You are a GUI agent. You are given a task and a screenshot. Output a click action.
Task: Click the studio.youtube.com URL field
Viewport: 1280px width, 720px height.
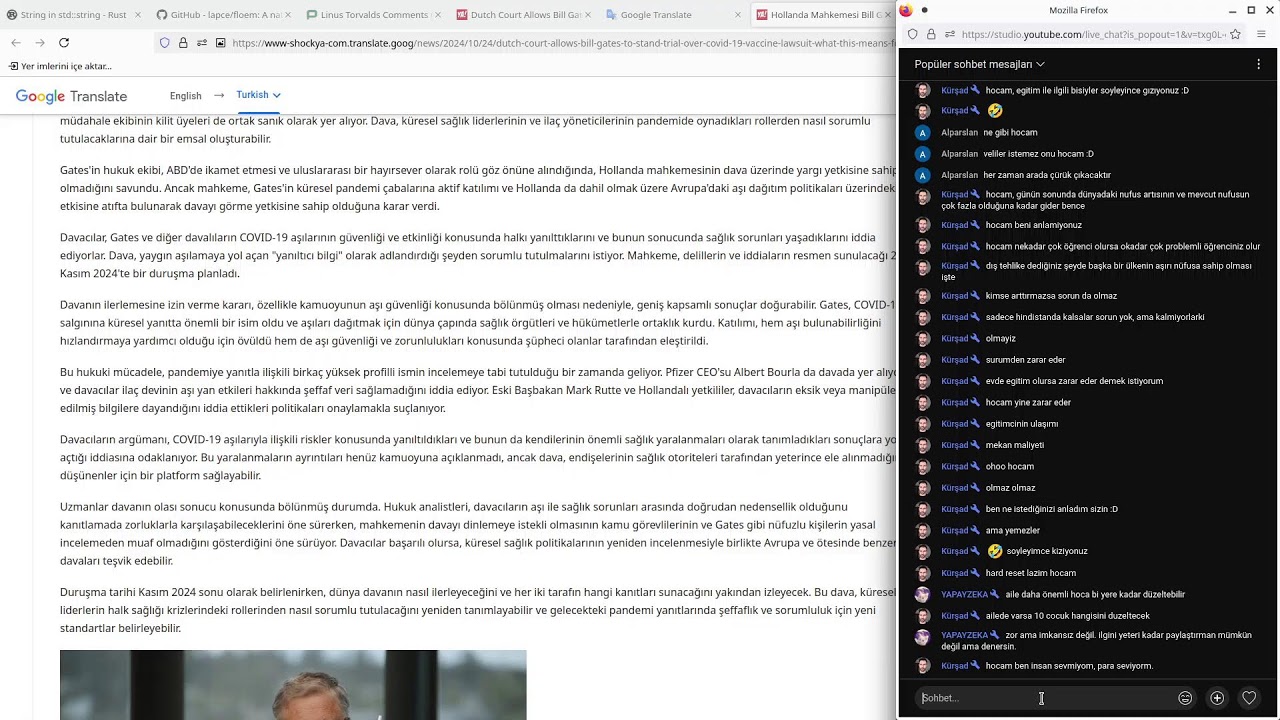pos(1092,34)
